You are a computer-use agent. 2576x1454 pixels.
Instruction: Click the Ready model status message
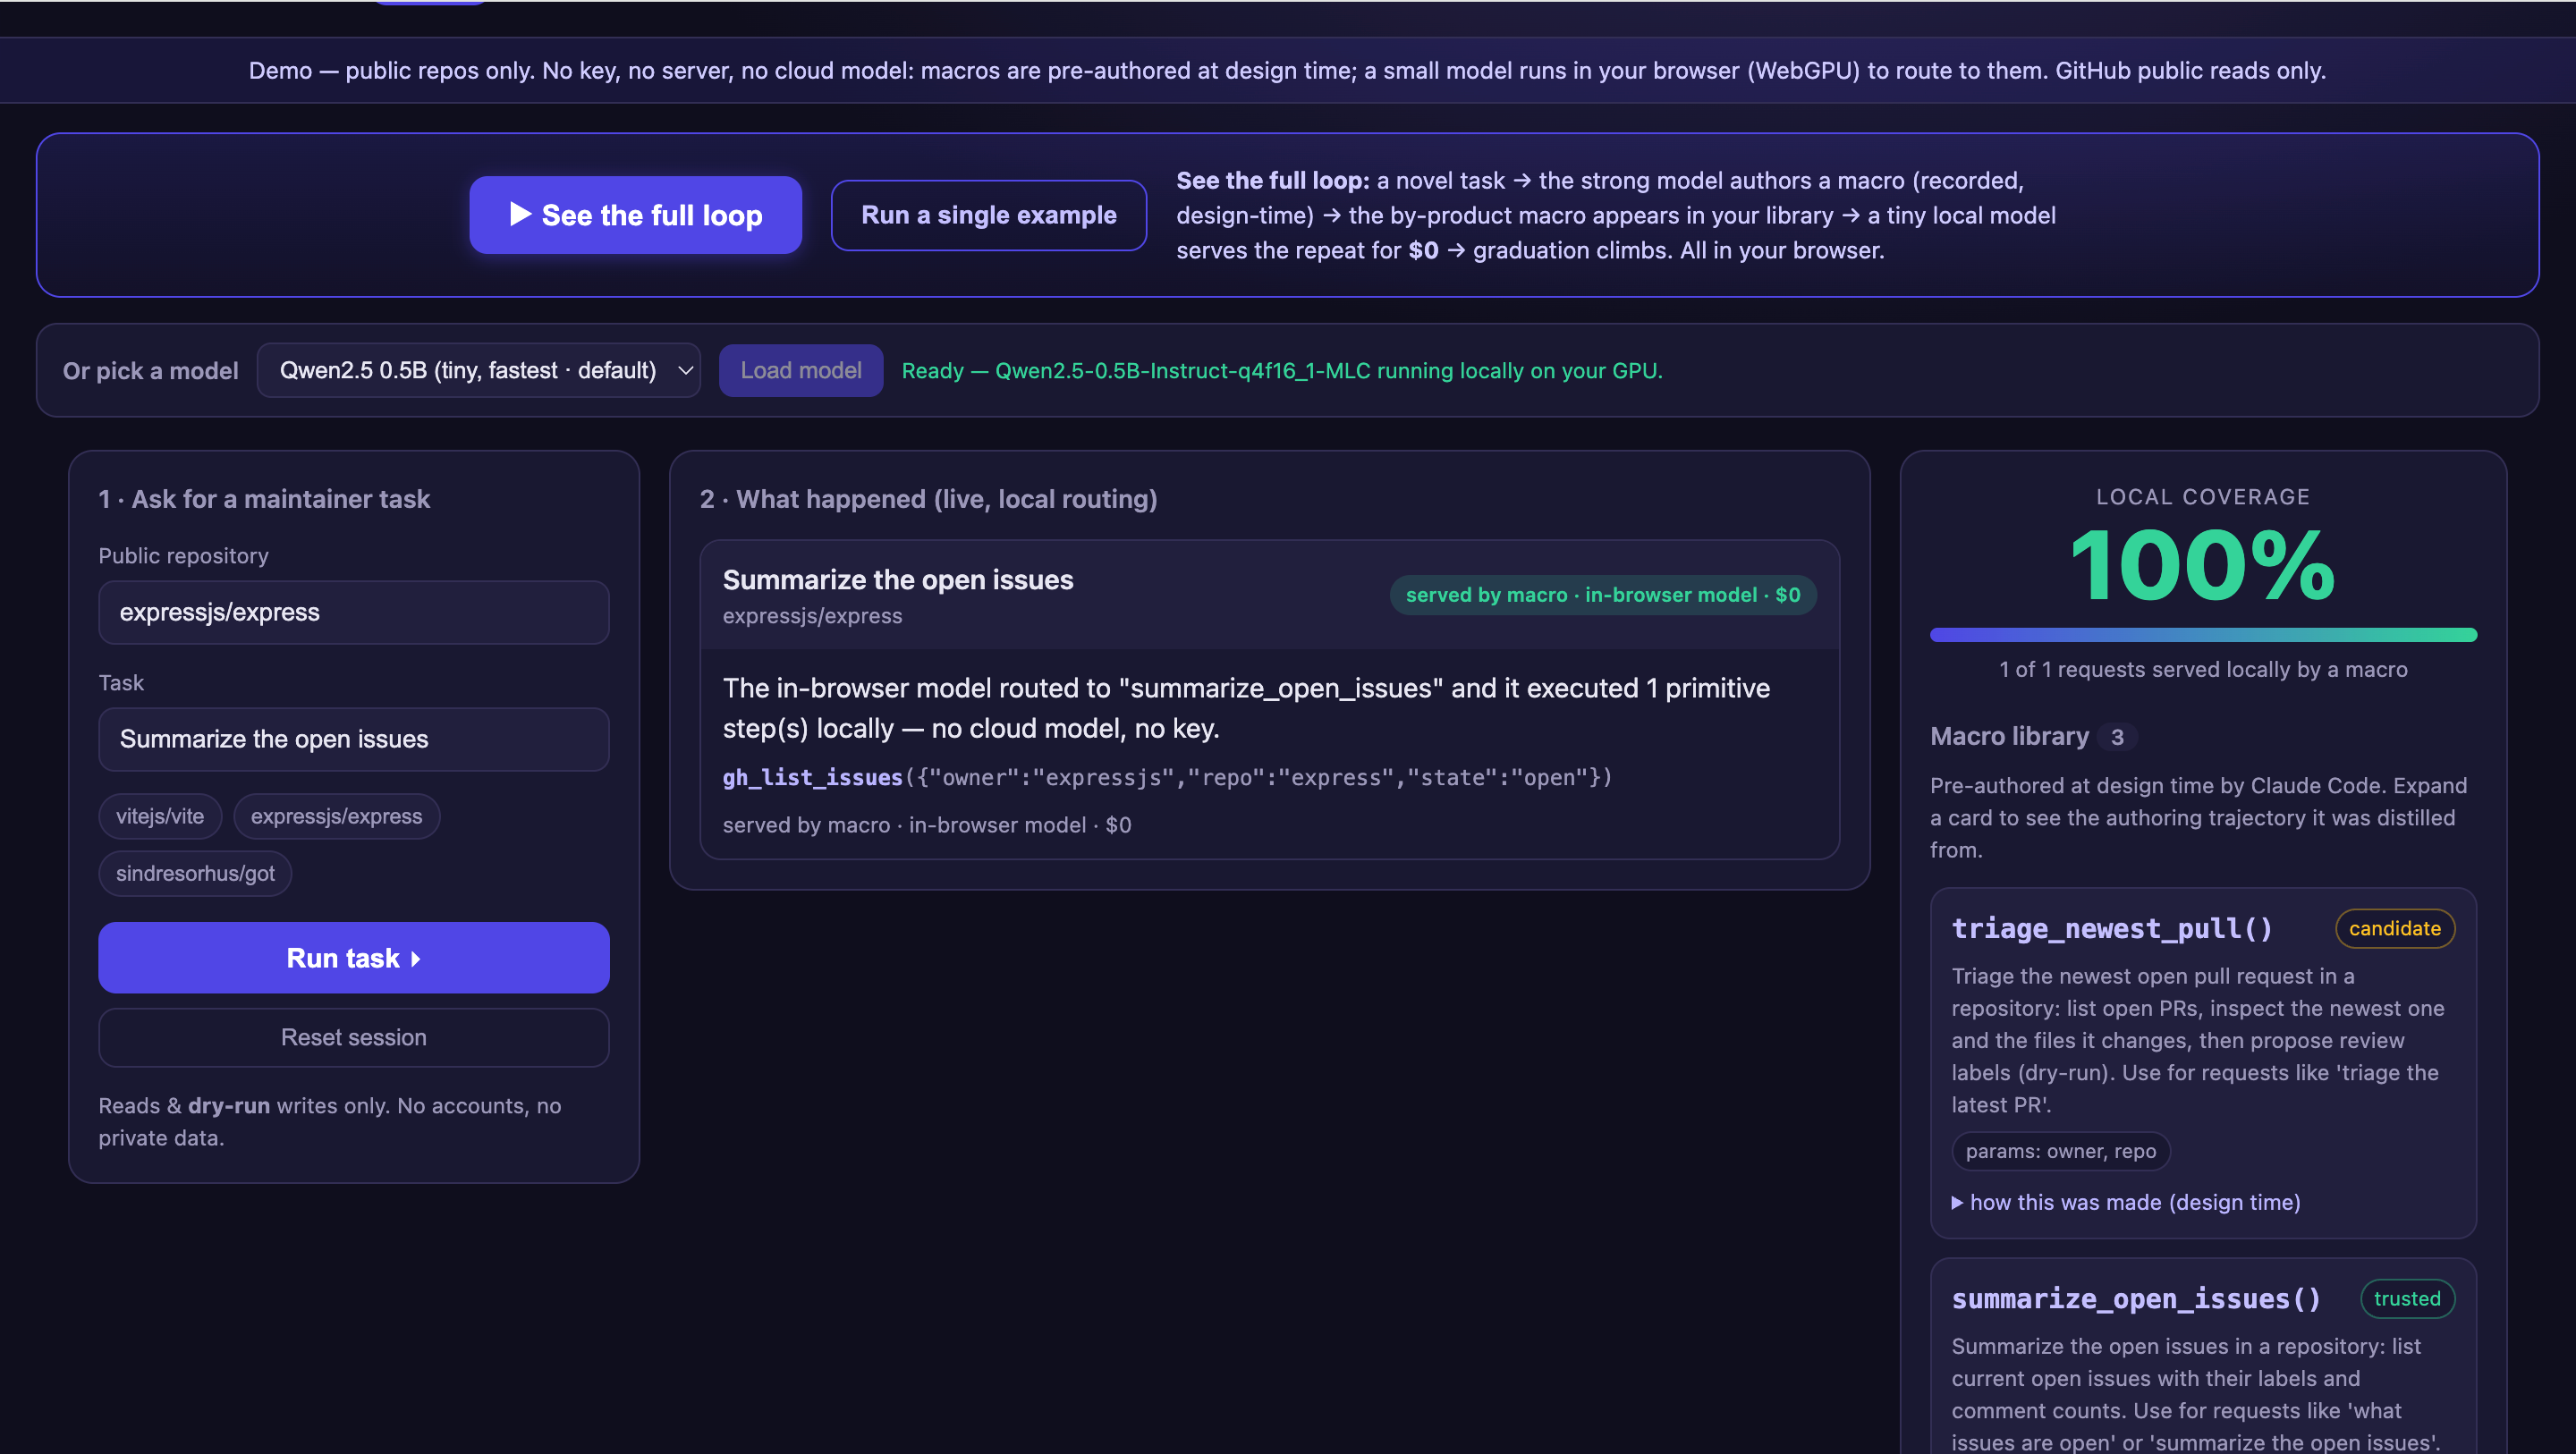(x=1282, y=370)
